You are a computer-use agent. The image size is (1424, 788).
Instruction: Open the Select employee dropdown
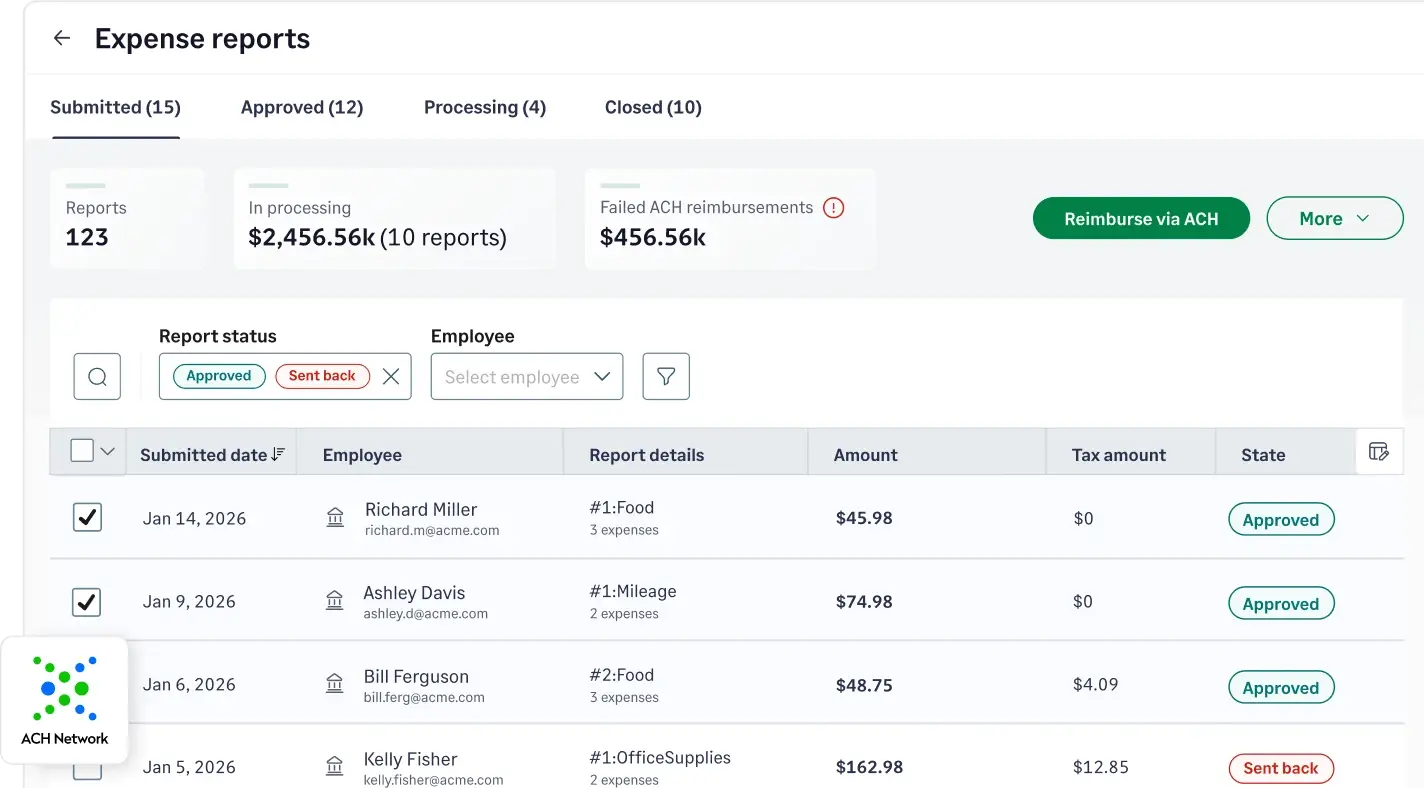click(x=527, y=376)
